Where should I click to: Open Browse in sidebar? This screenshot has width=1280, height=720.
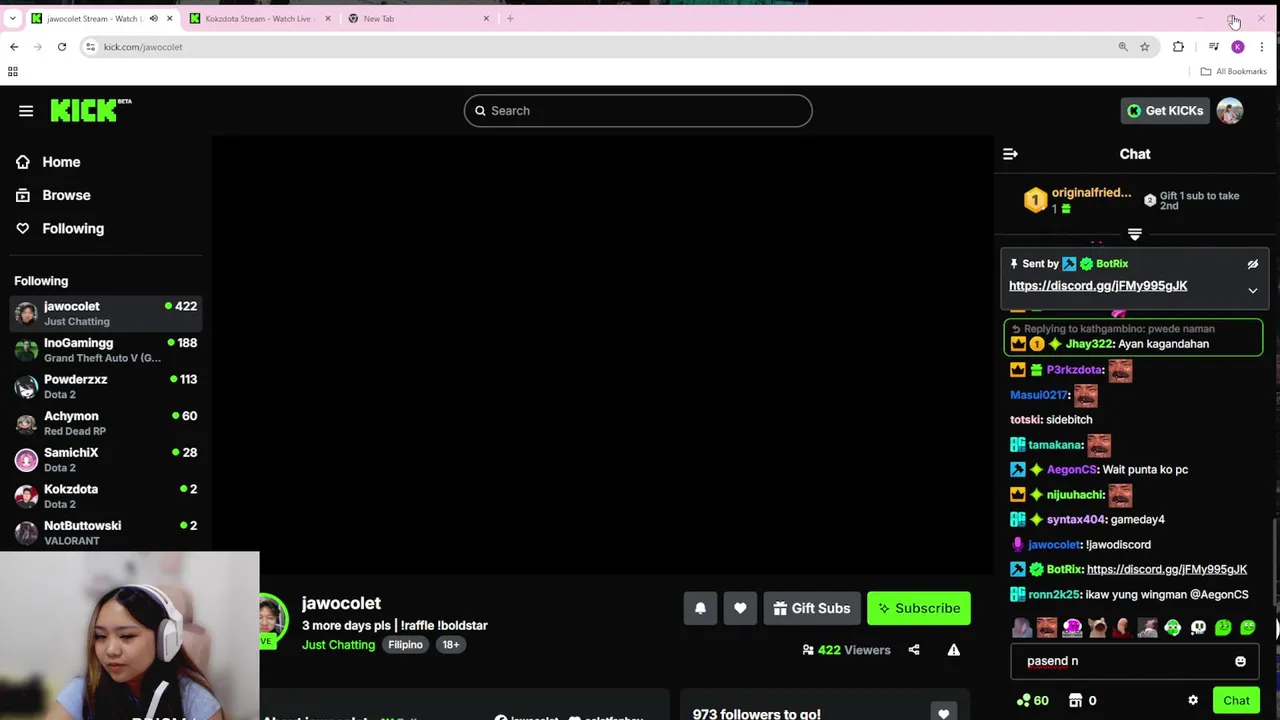[66, 195]
